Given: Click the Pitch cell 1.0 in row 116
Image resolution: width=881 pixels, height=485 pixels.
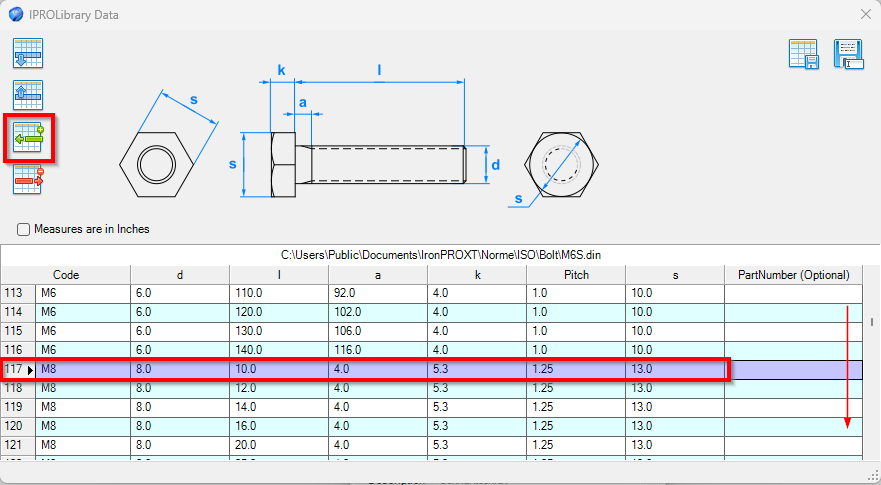Looking at the screenshot, I should 575,350.
